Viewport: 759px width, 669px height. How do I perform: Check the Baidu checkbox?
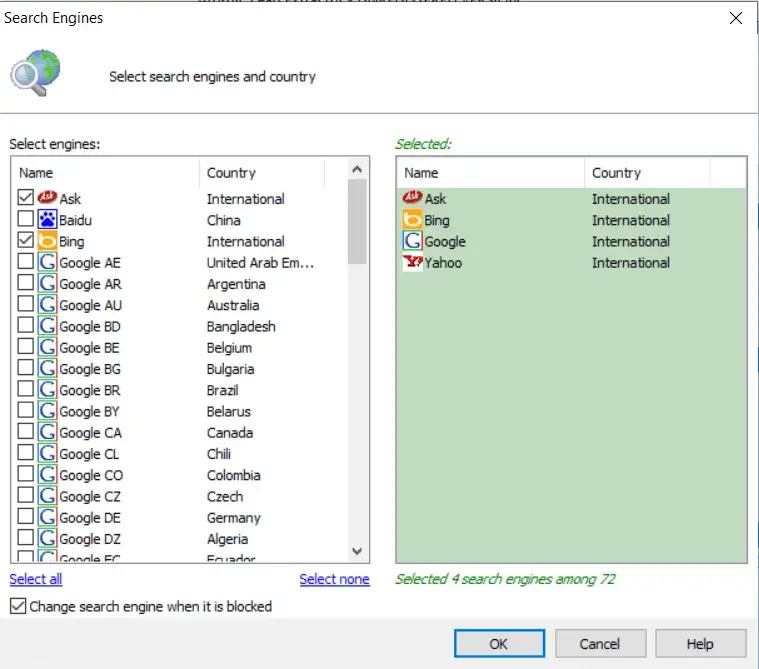[25, 218]
